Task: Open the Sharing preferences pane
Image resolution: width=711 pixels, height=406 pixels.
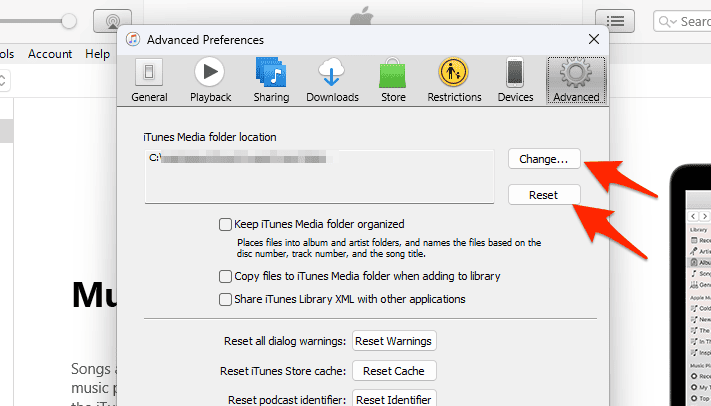Action: 270,80
